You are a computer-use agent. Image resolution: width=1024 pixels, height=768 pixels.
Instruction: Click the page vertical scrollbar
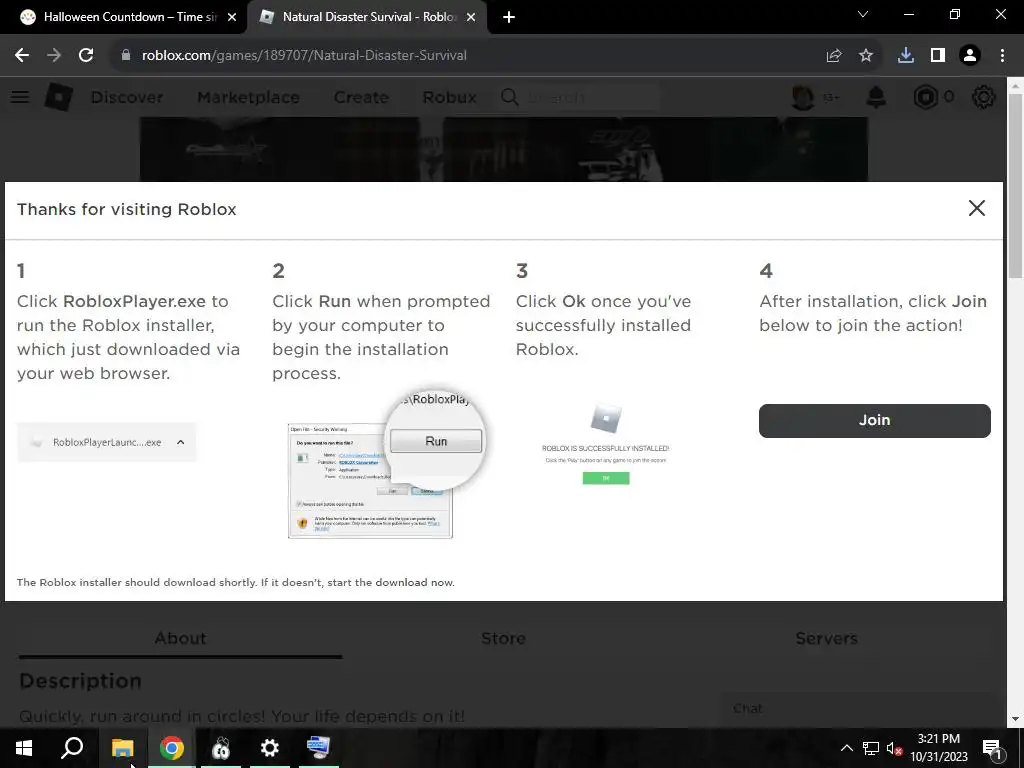pos(1016,186)
